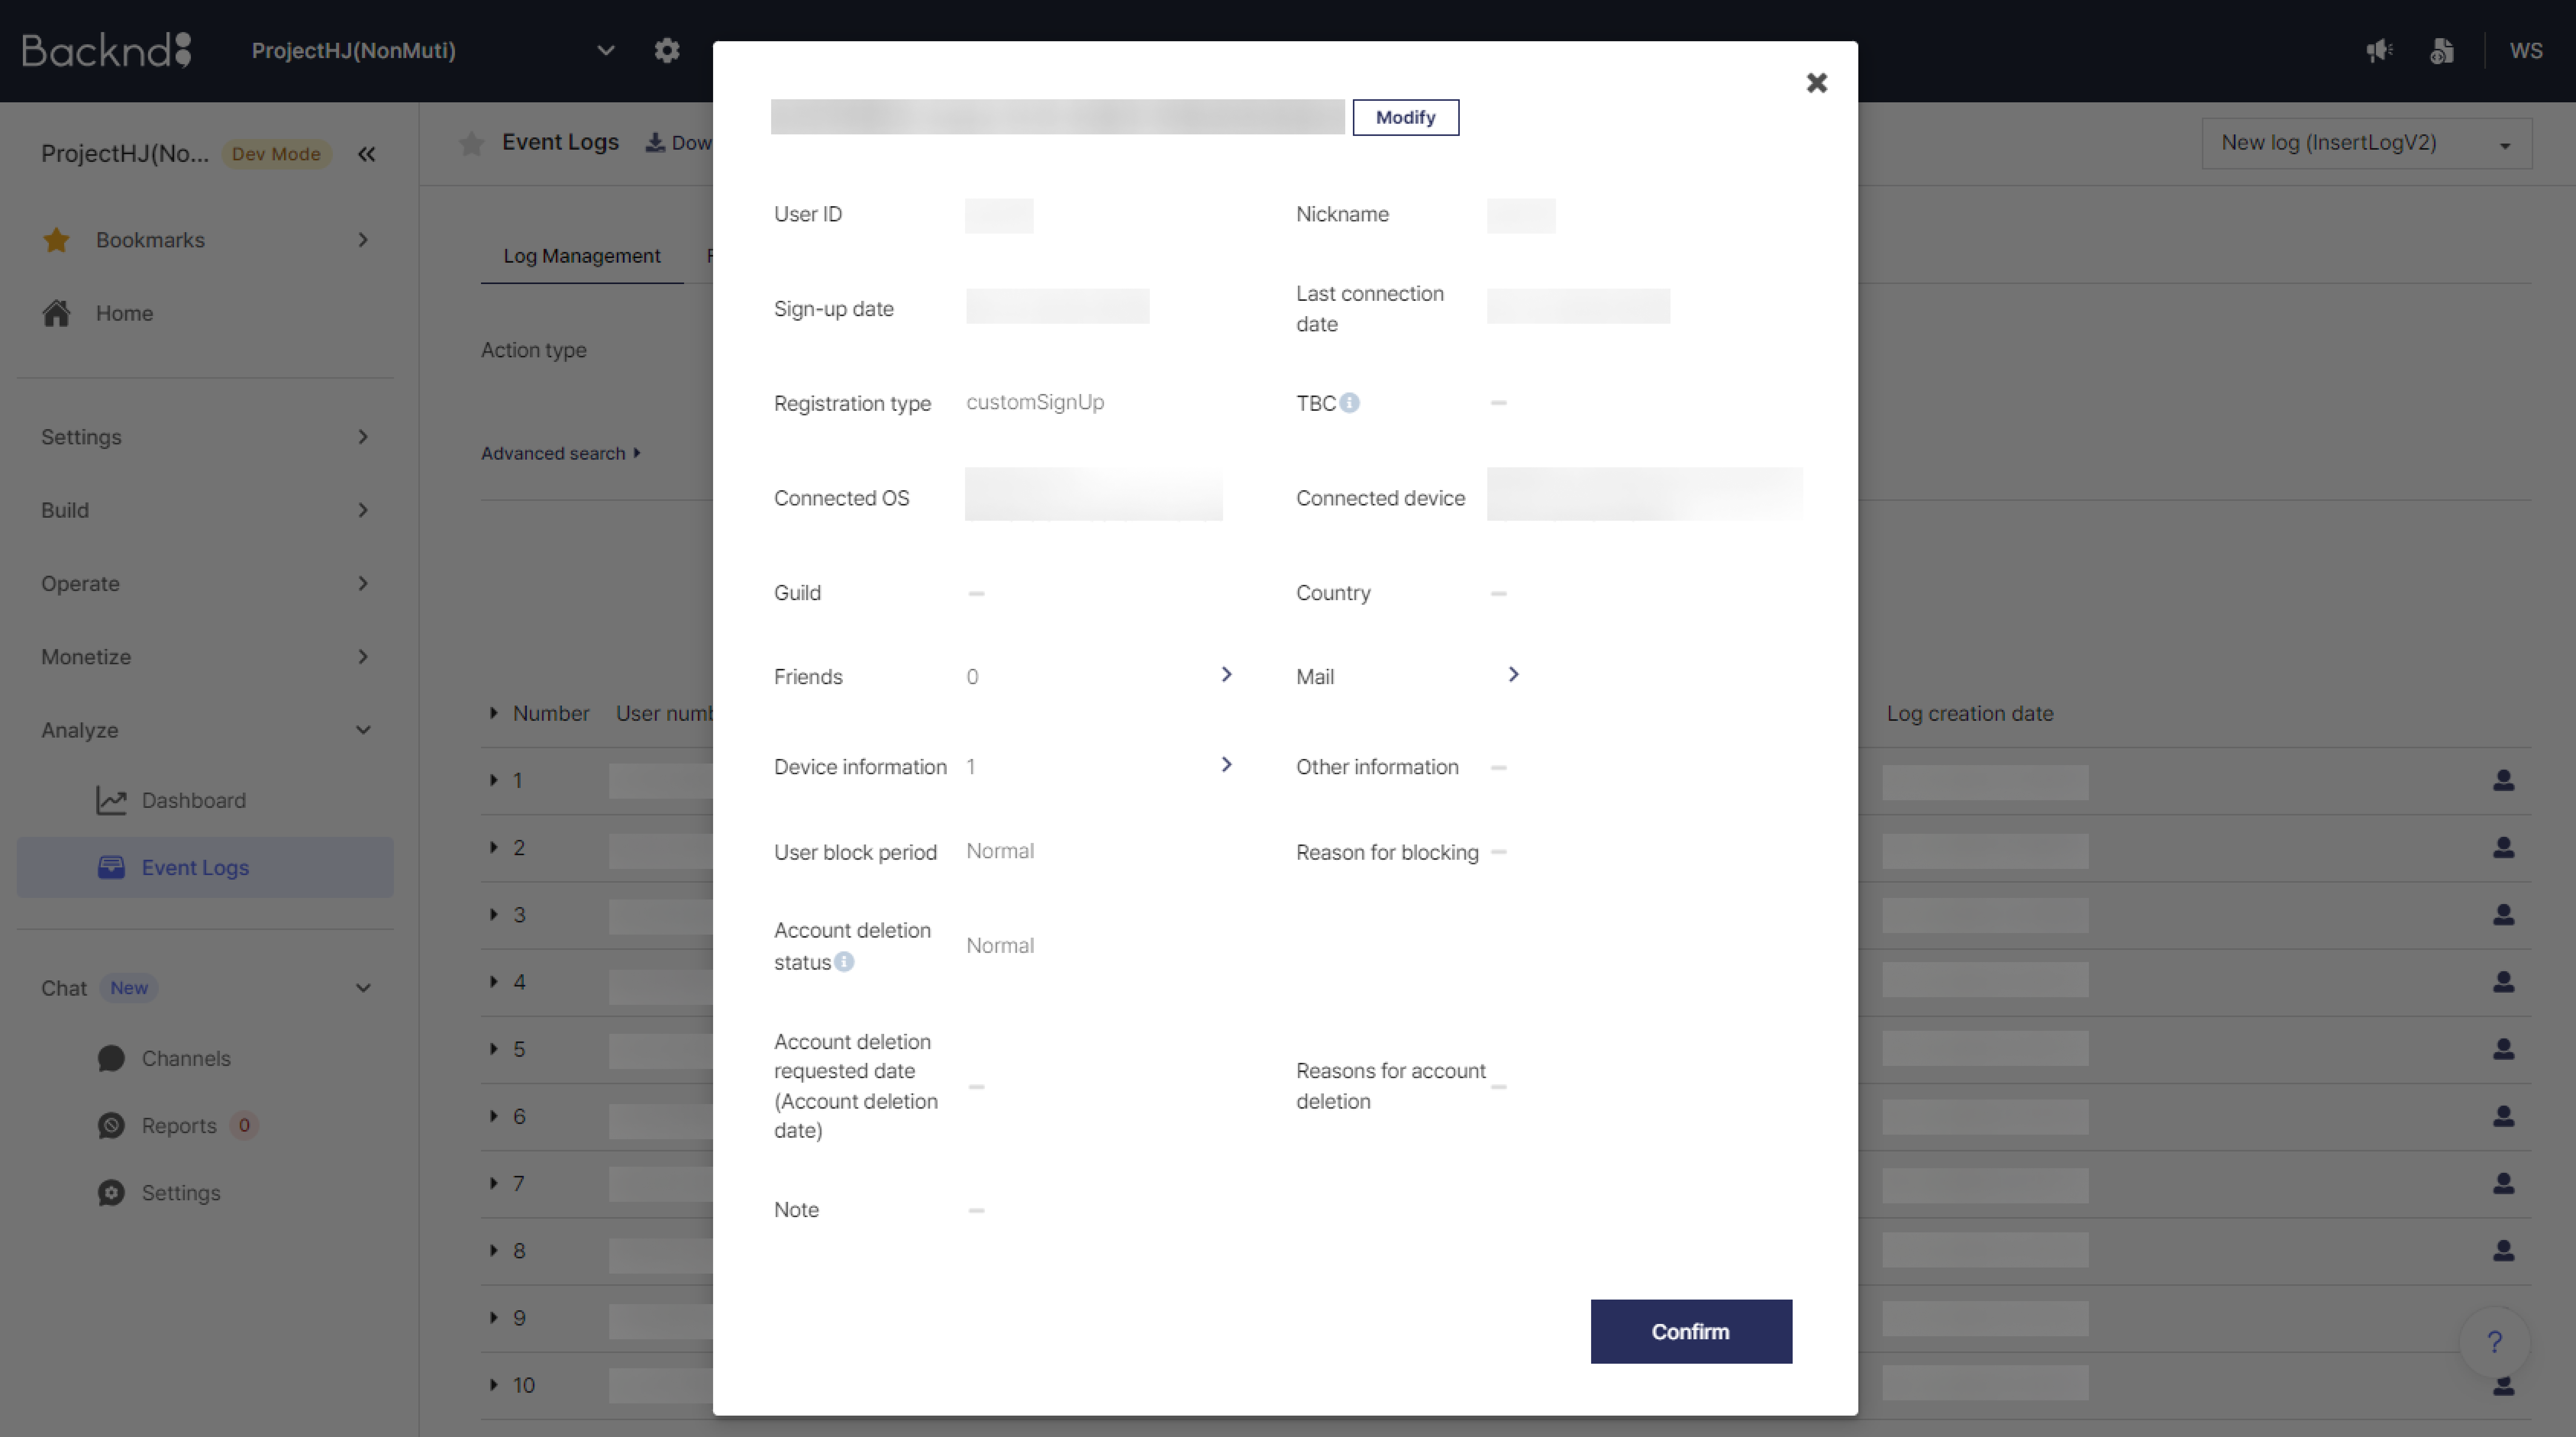Open the project settings gear icon
The height and width of the screenshot is (1437, 2576).
click(x=667, y=50)
